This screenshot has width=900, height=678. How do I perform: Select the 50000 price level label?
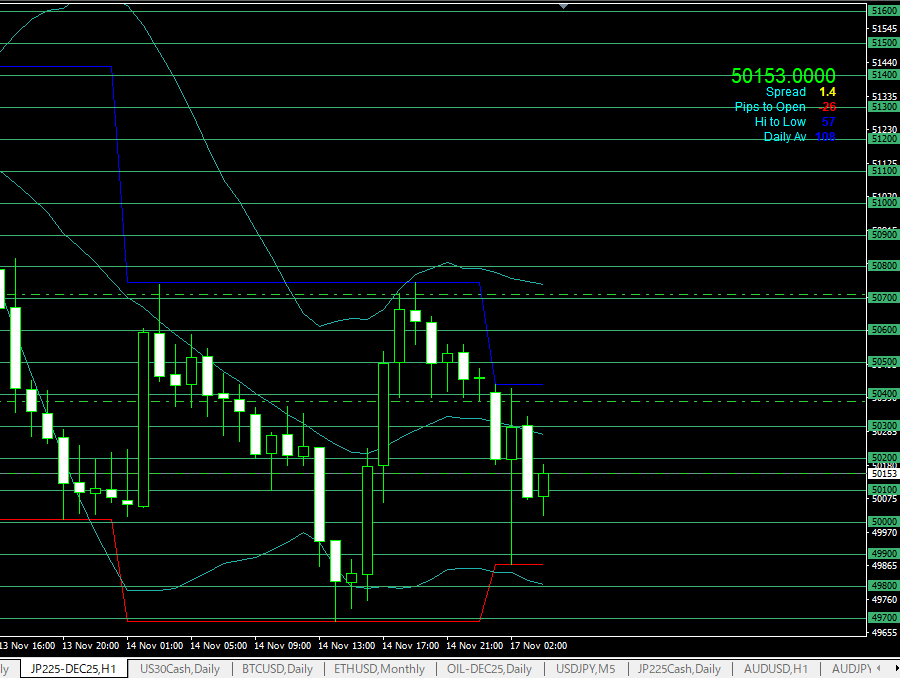pyautogui.click(x=883, y=522)
